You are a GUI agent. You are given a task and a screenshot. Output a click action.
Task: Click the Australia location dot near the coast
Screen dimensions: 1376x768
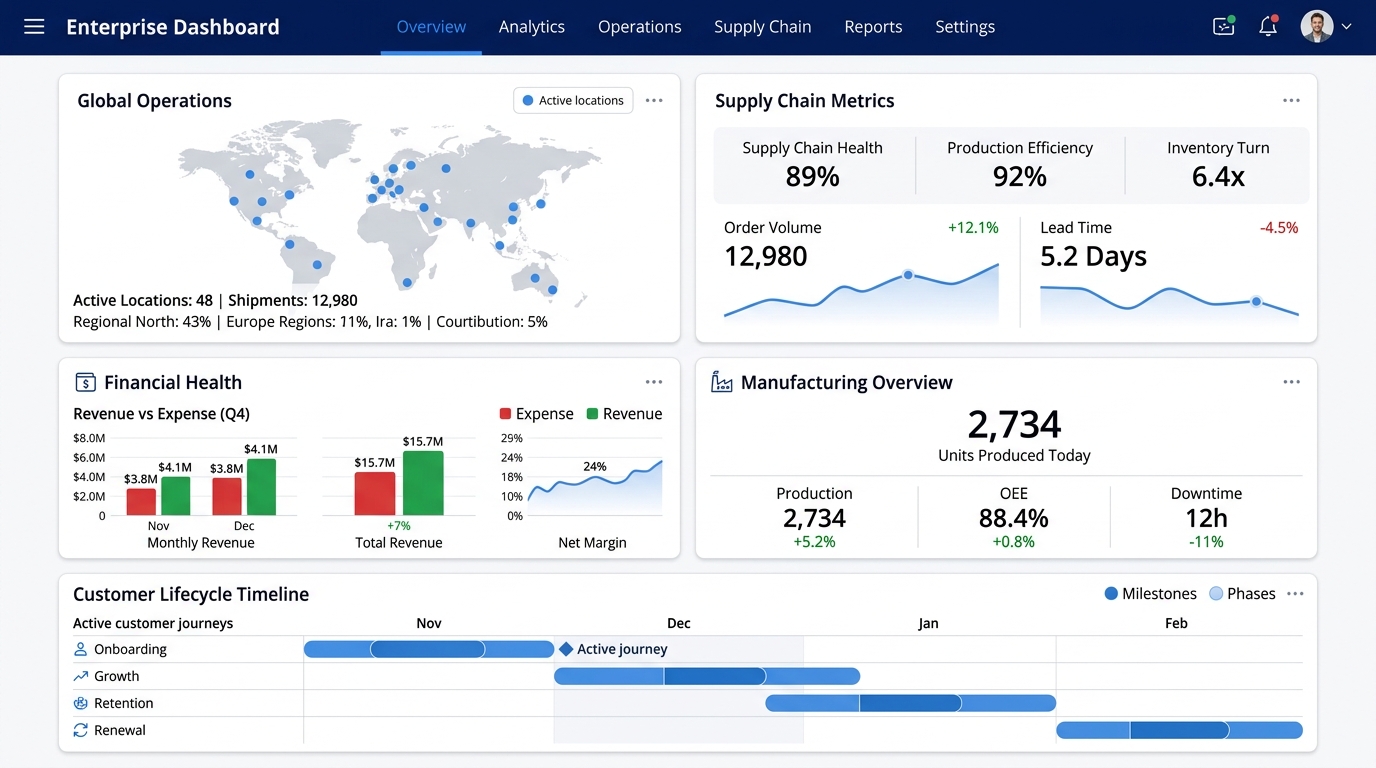coord(552,290)
